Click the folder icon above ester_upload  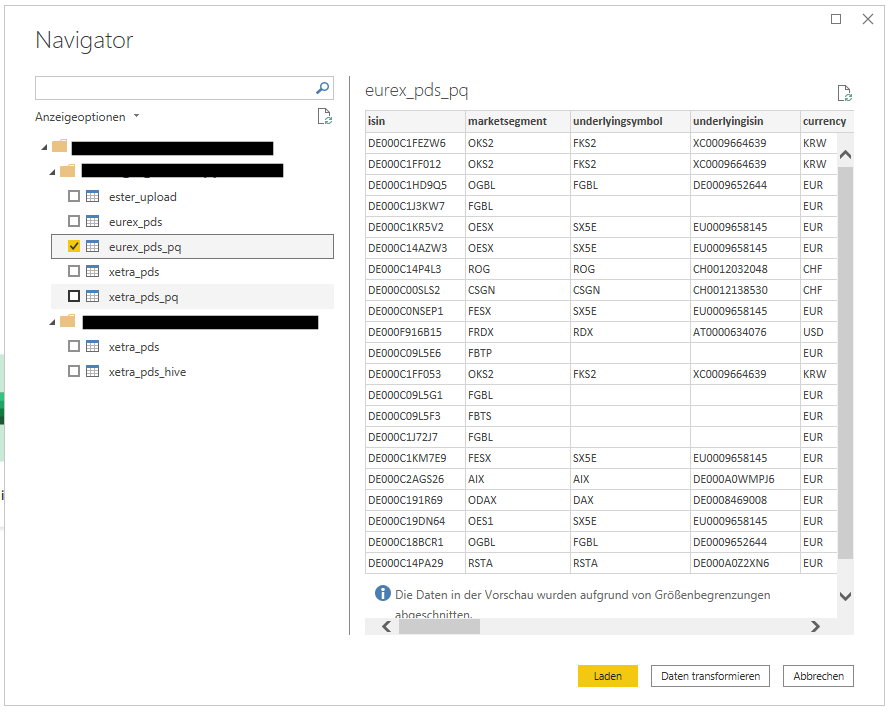(68, 170)
